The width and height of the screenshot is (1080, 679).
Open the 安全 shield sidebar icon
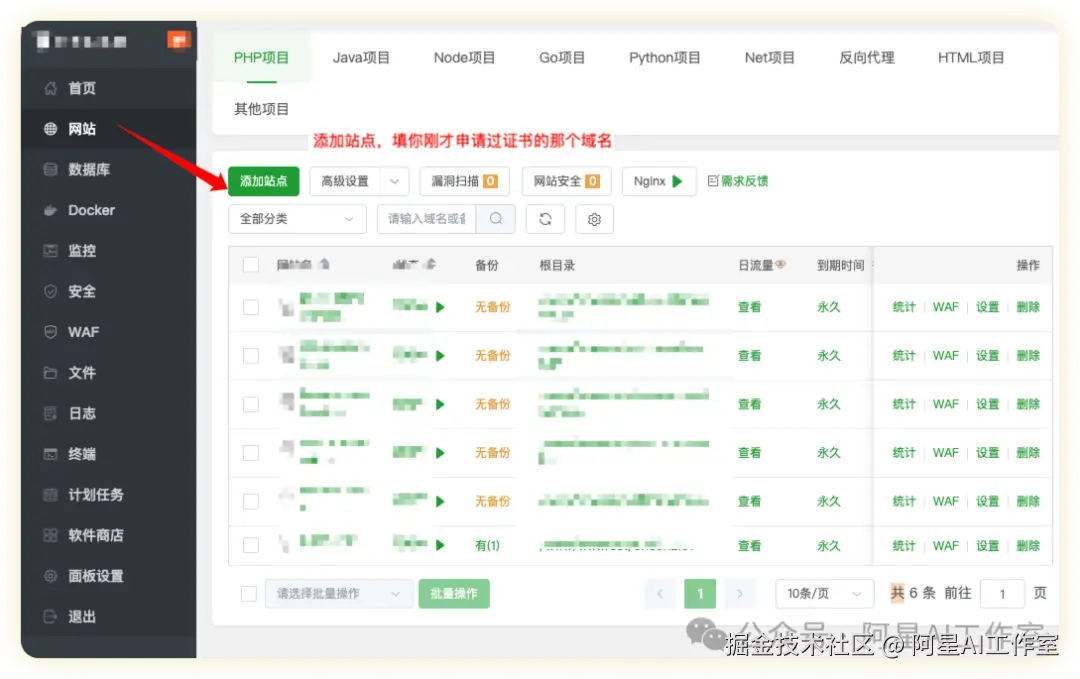coord(50,291)
